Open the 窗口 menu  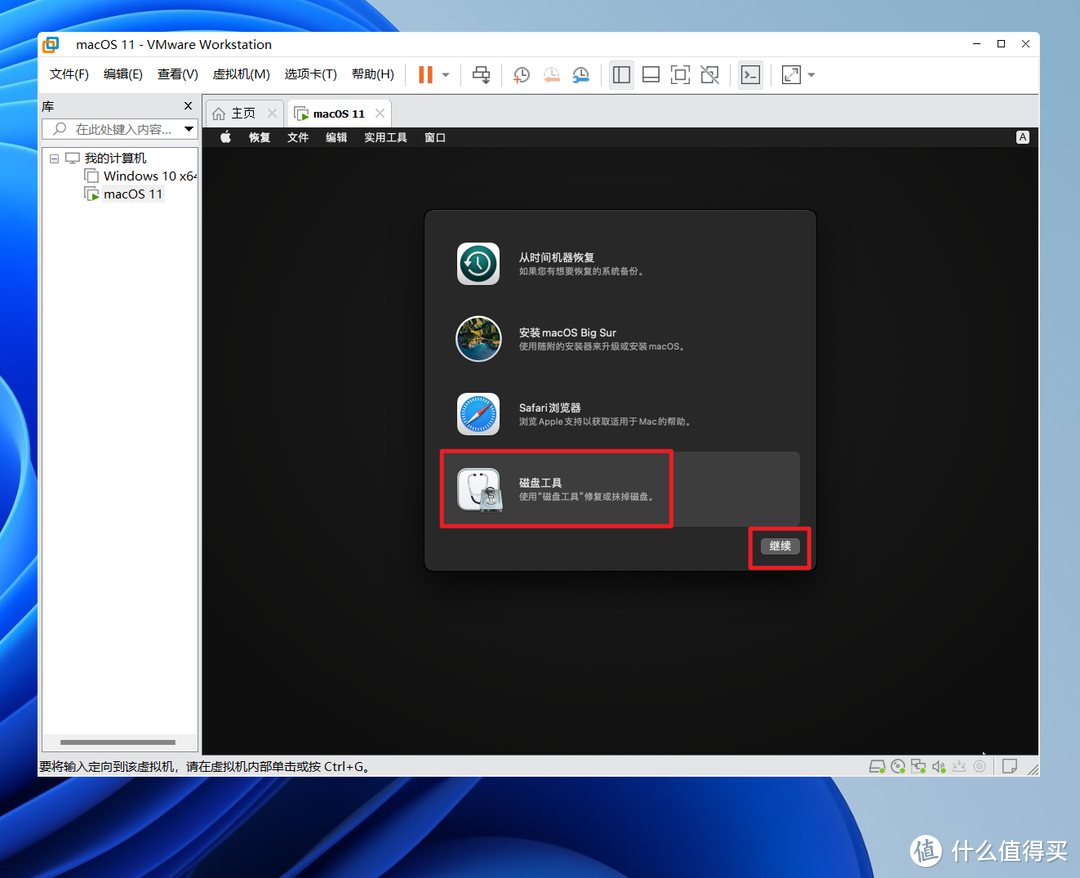(x=435, y=138)
